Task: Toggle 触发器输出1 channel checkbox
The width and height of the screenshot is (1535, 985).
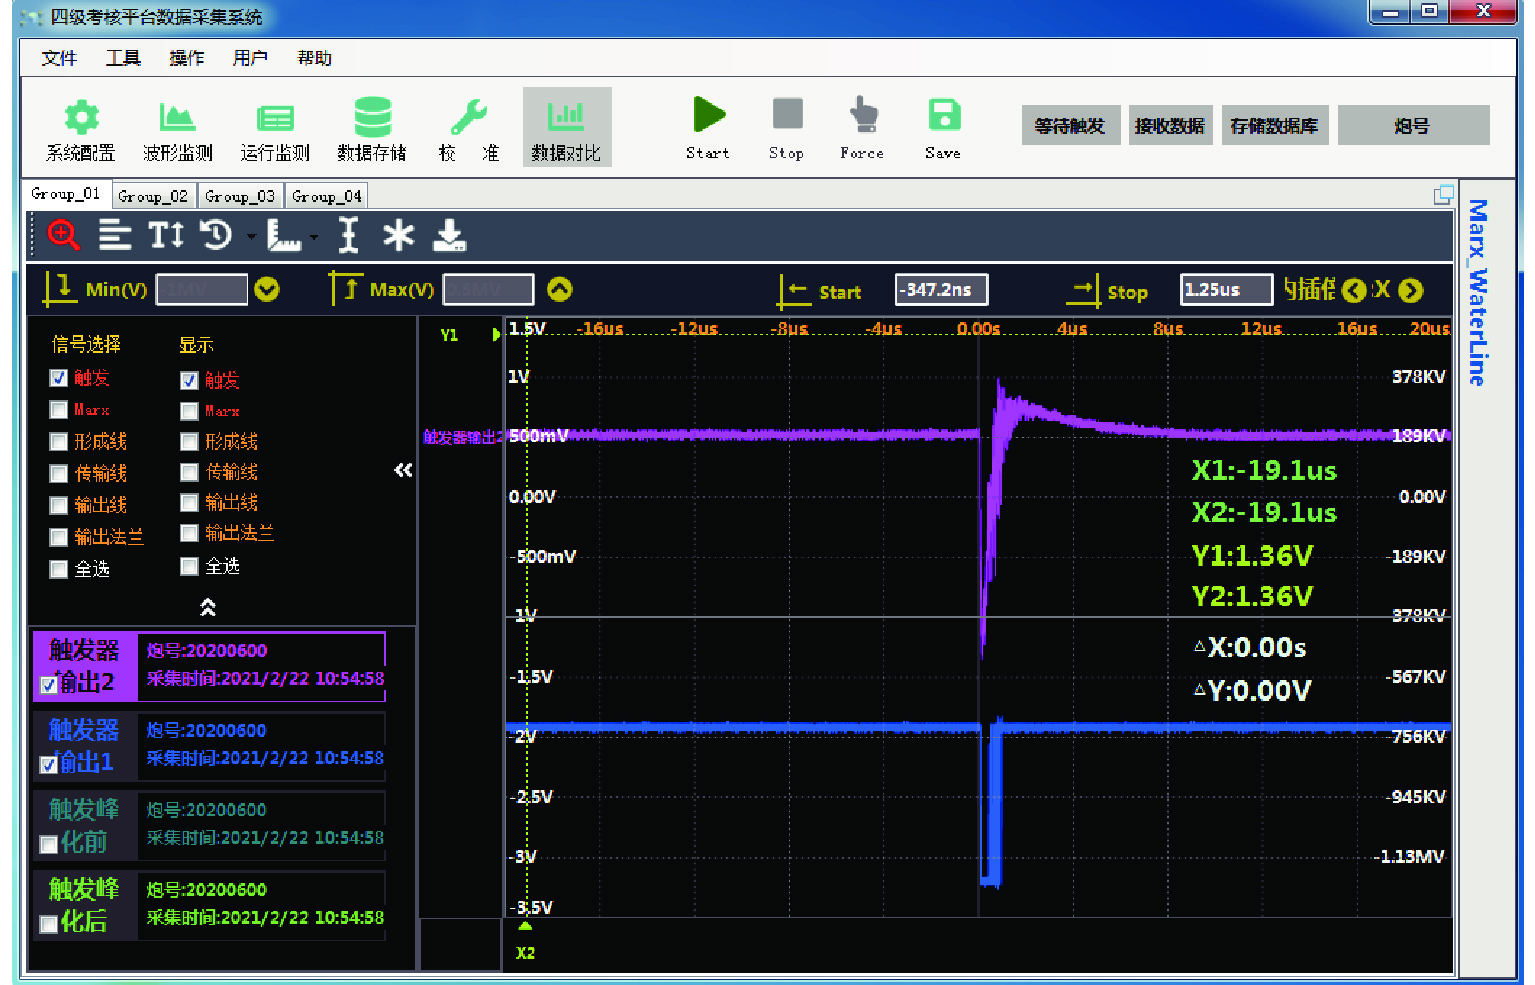Action: point(48,765)
